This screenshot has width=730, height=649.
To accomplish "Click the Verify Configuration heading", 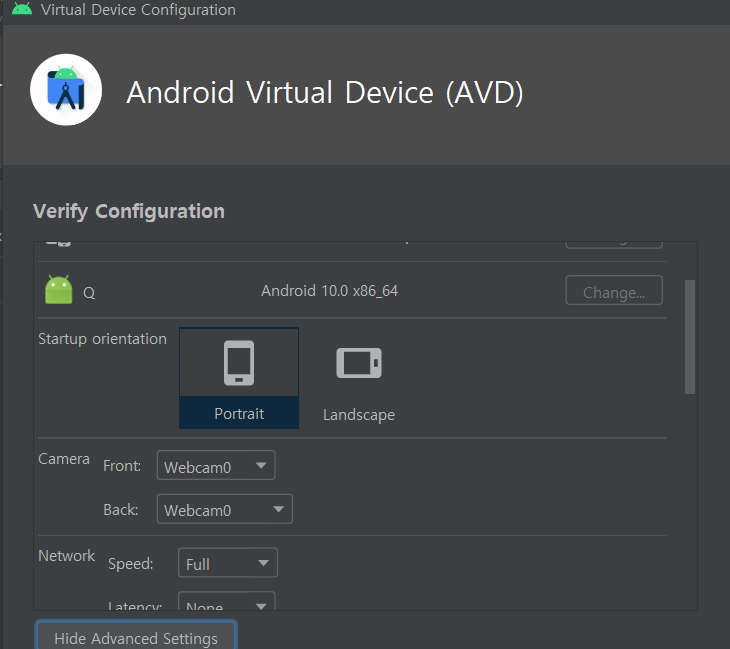I will point(129,211).
